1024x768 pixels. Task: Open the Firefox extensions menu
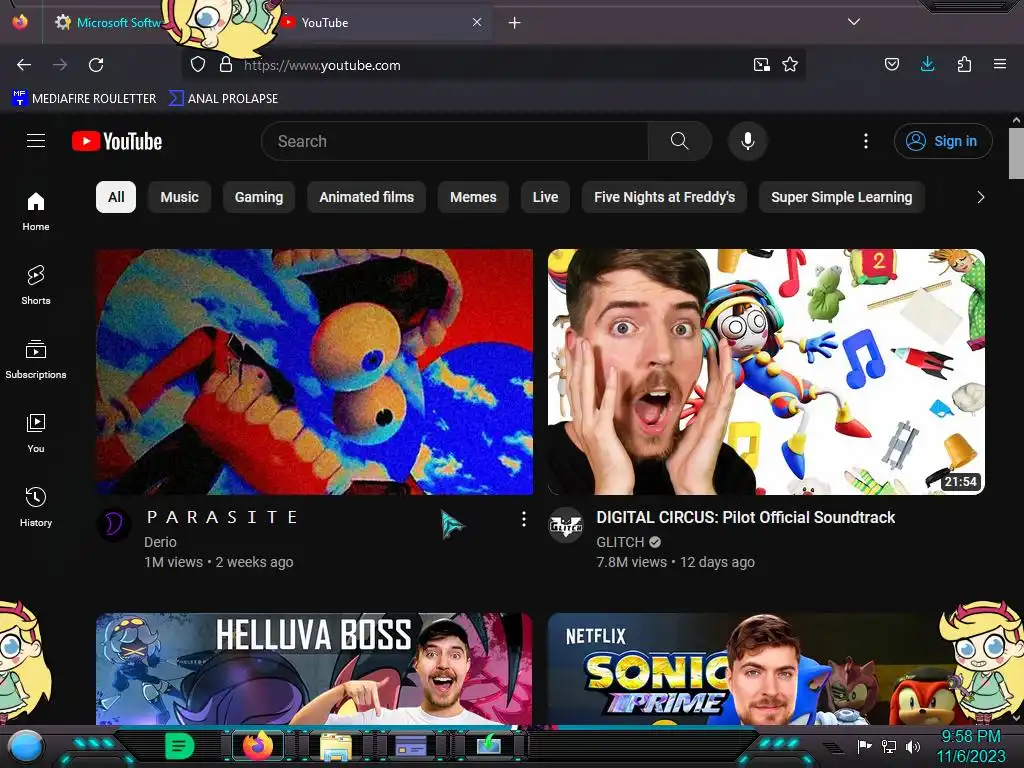click(x=964, y=64)
